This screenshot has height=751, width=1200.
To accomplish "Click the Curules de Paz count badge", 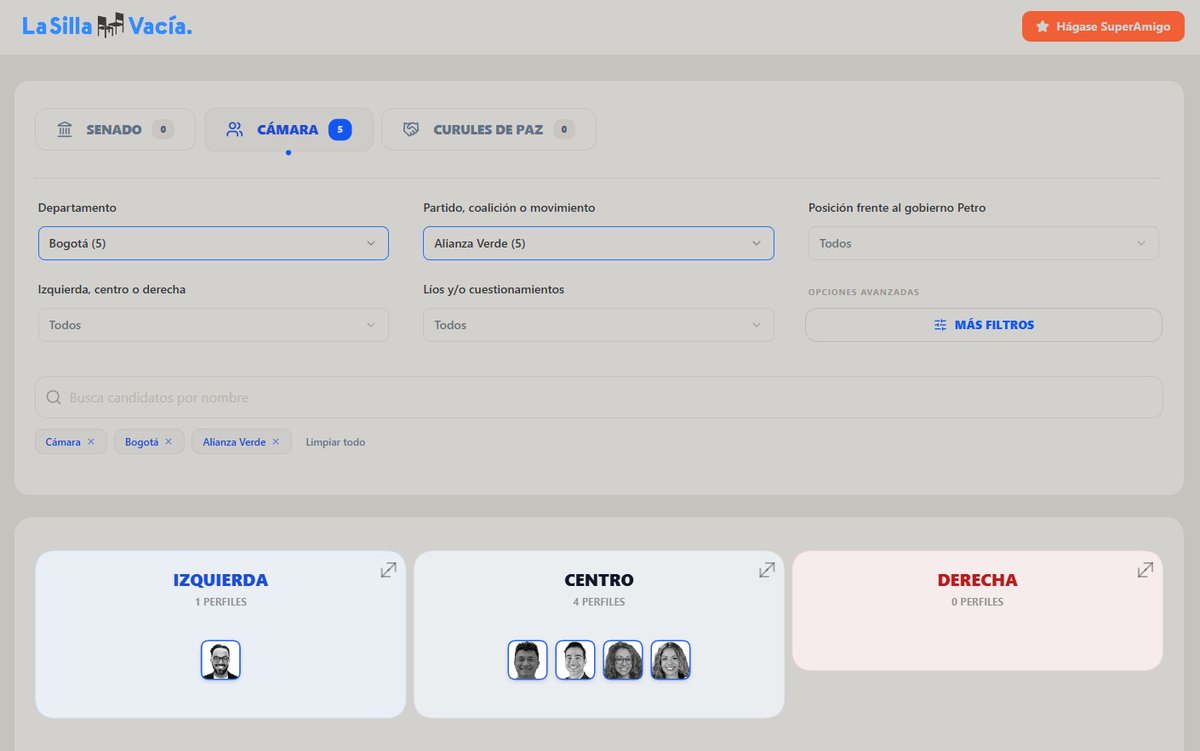I will click(x=564, y=129).
